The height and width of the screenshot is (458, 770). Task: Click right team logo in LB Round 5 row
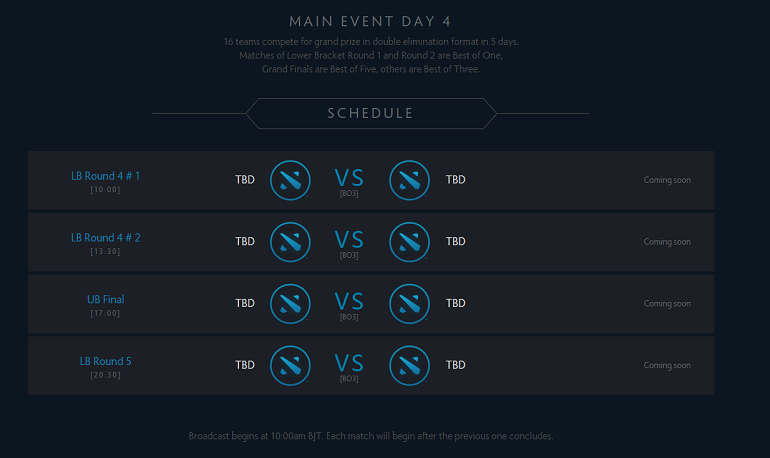coord(410,366)
